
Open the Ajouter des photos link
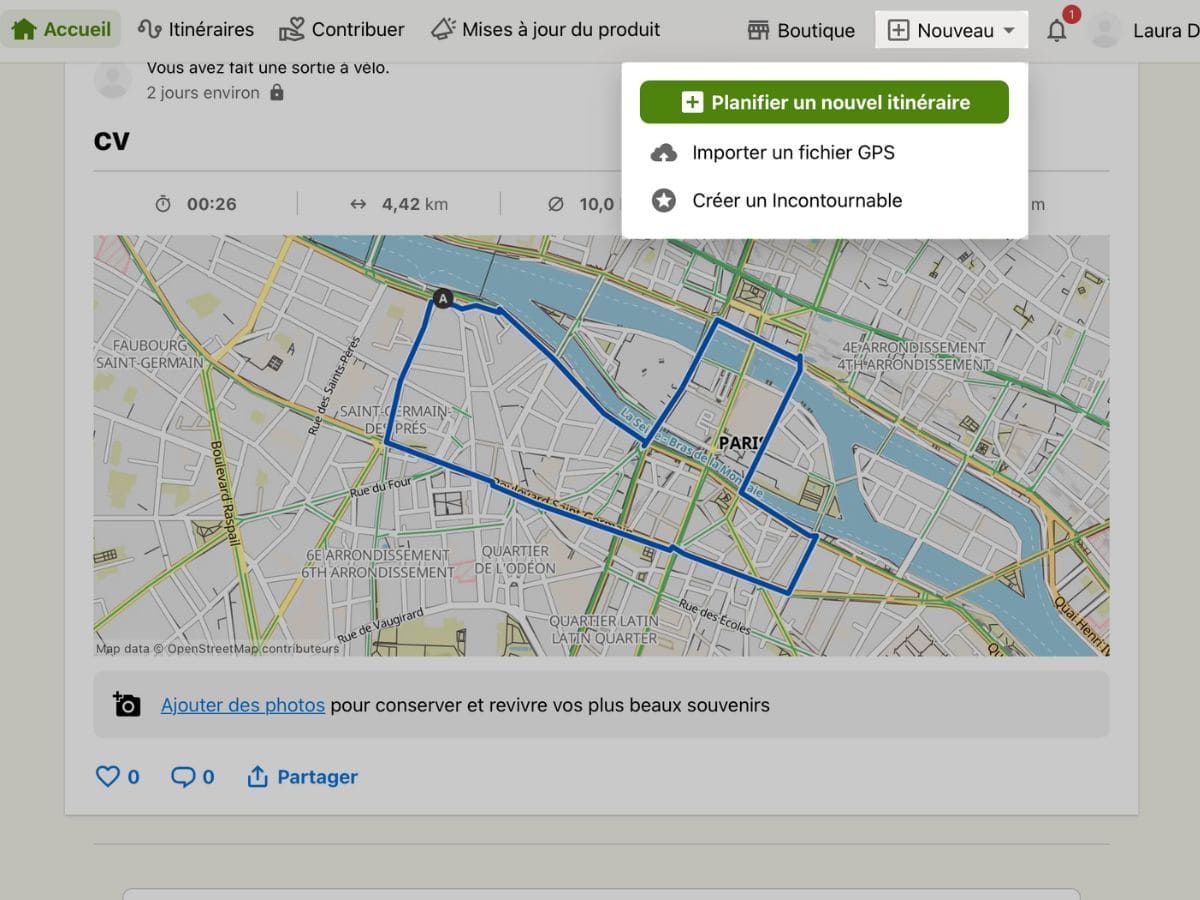click(243, 705)
